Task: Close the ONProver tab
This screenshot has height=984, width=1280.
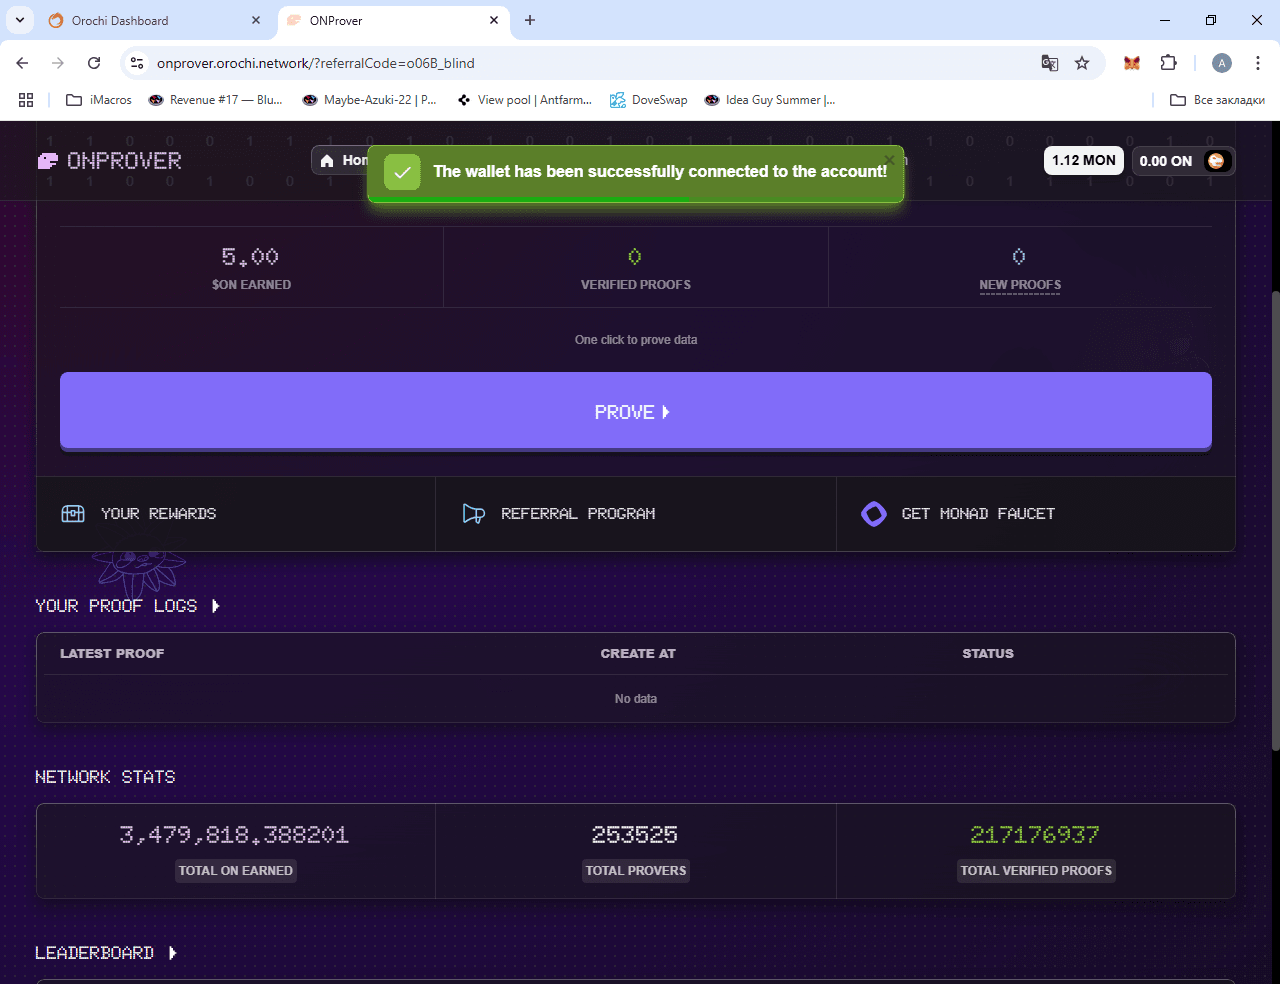Action: [494, 20]
